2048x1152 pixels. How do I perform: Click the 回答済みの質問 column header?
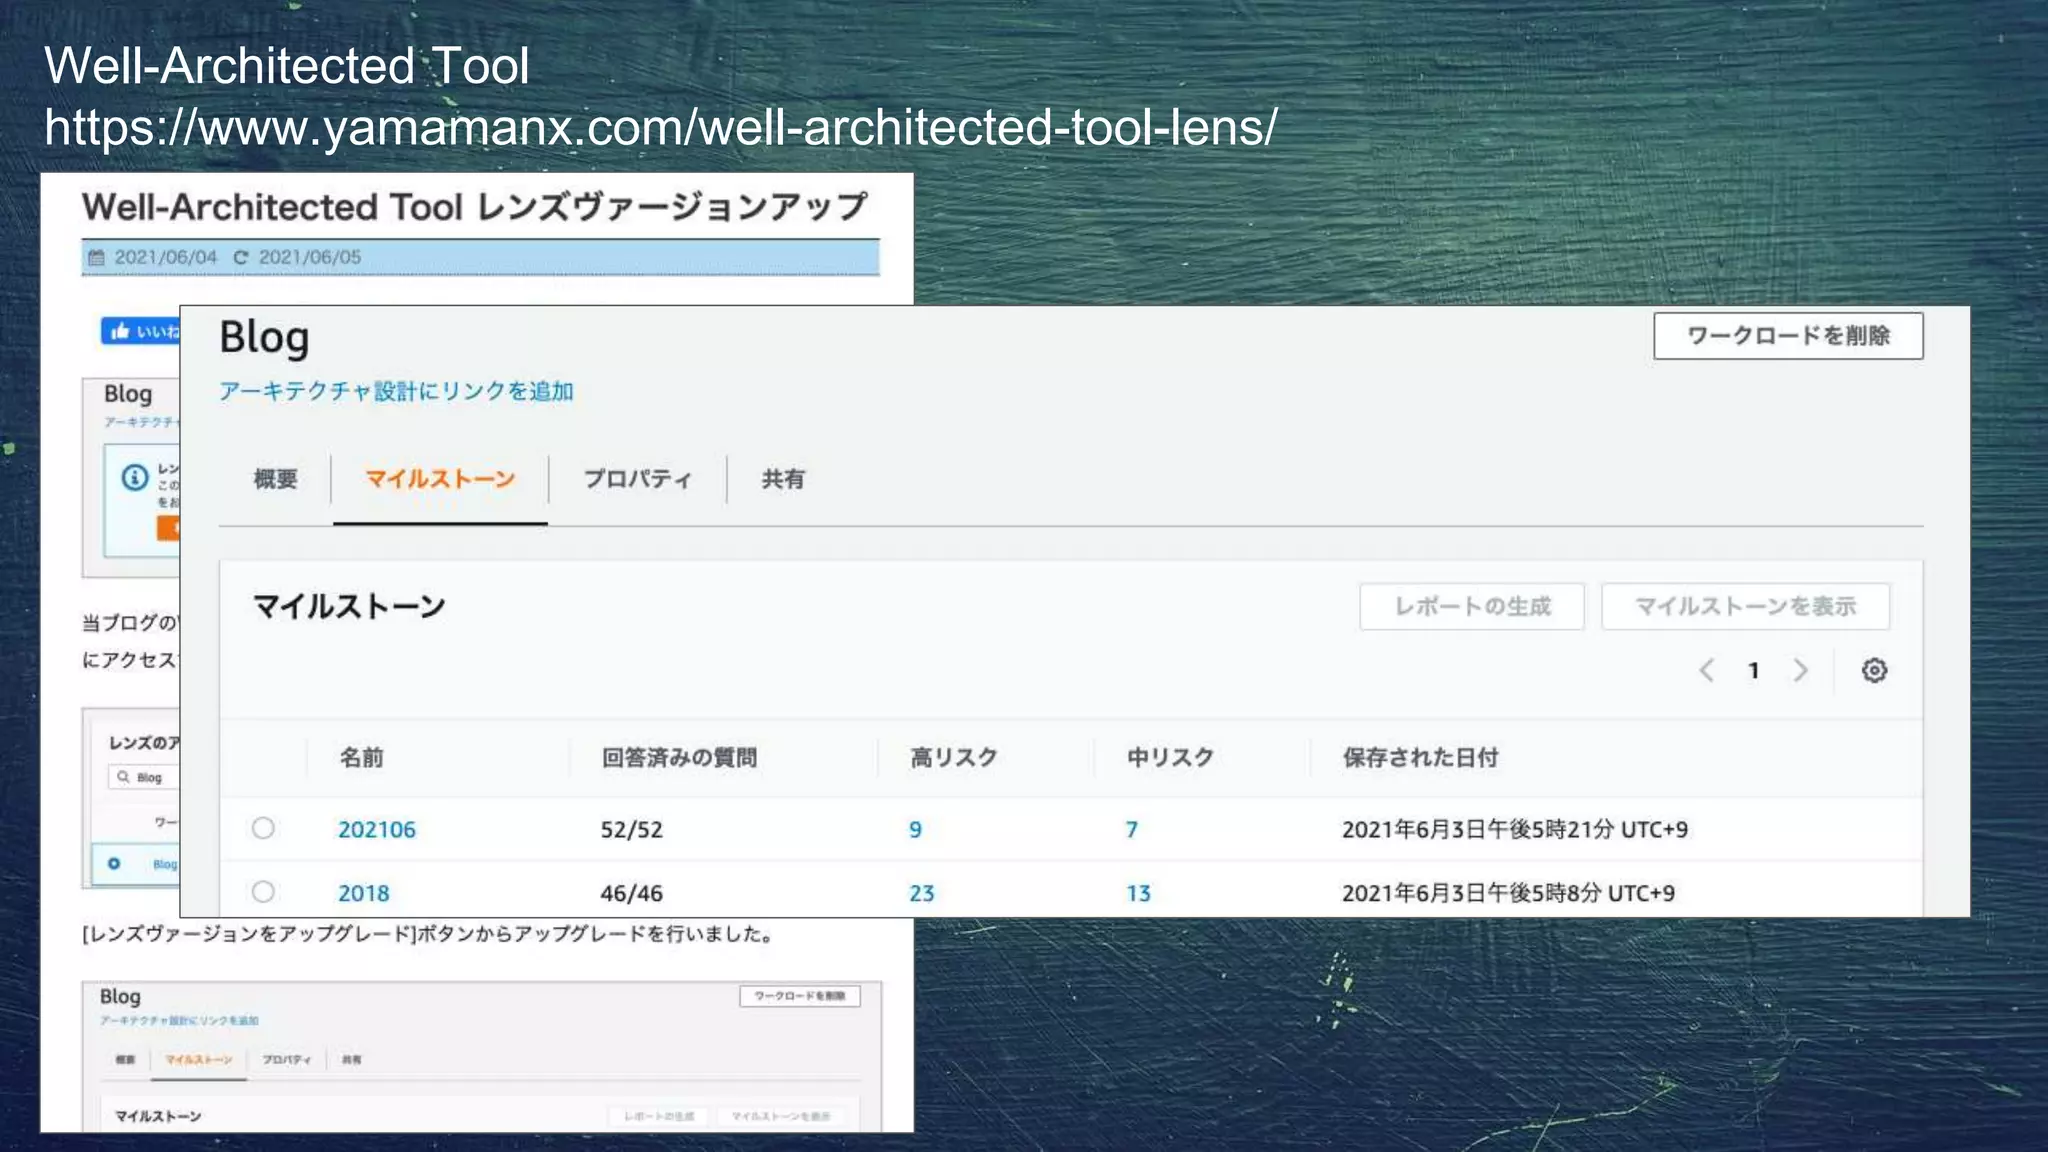click(x=679, y=757)
